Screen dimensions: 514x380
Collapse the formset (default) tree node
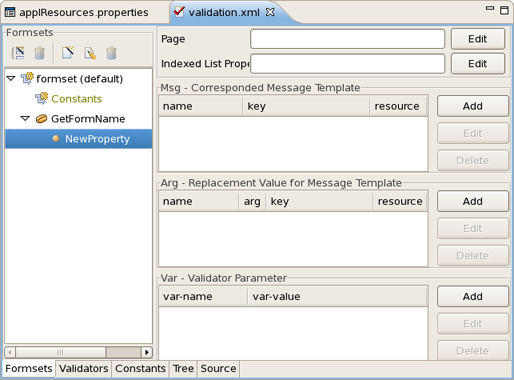coord(11,79)
